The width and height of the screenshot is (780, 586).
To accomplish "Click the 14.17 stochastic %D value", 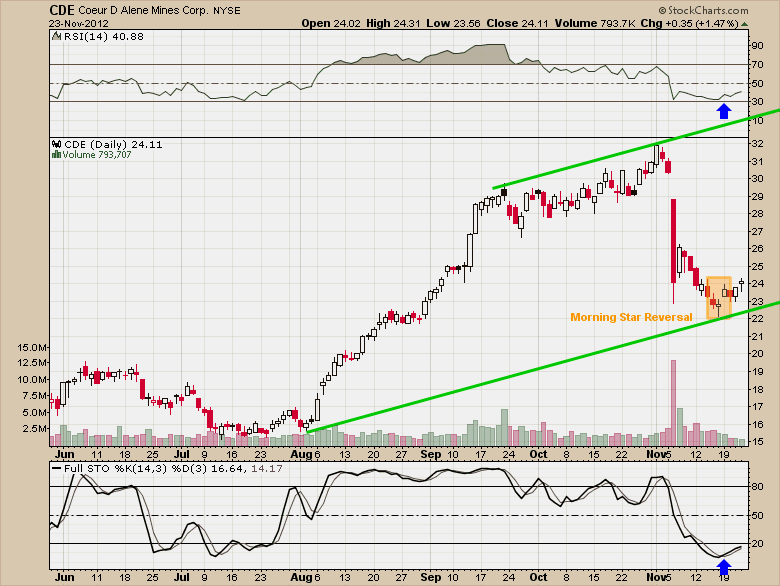I will click(267, 469).
